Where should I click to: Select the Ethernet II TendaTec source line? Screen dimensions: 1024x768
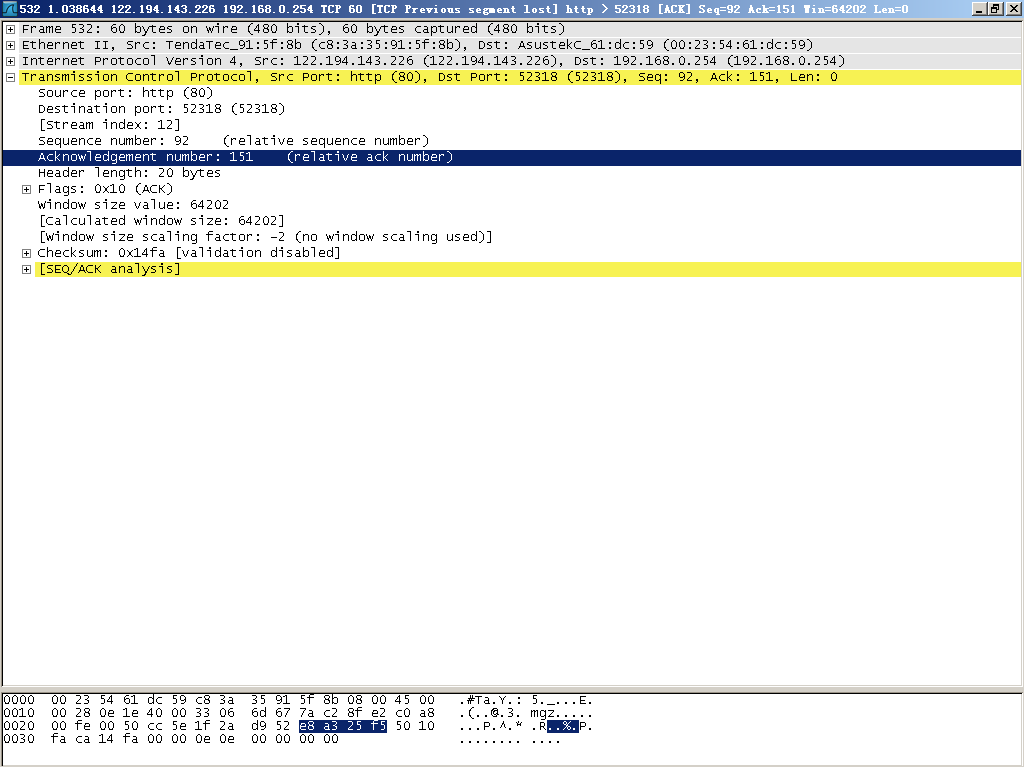(417, 45)
